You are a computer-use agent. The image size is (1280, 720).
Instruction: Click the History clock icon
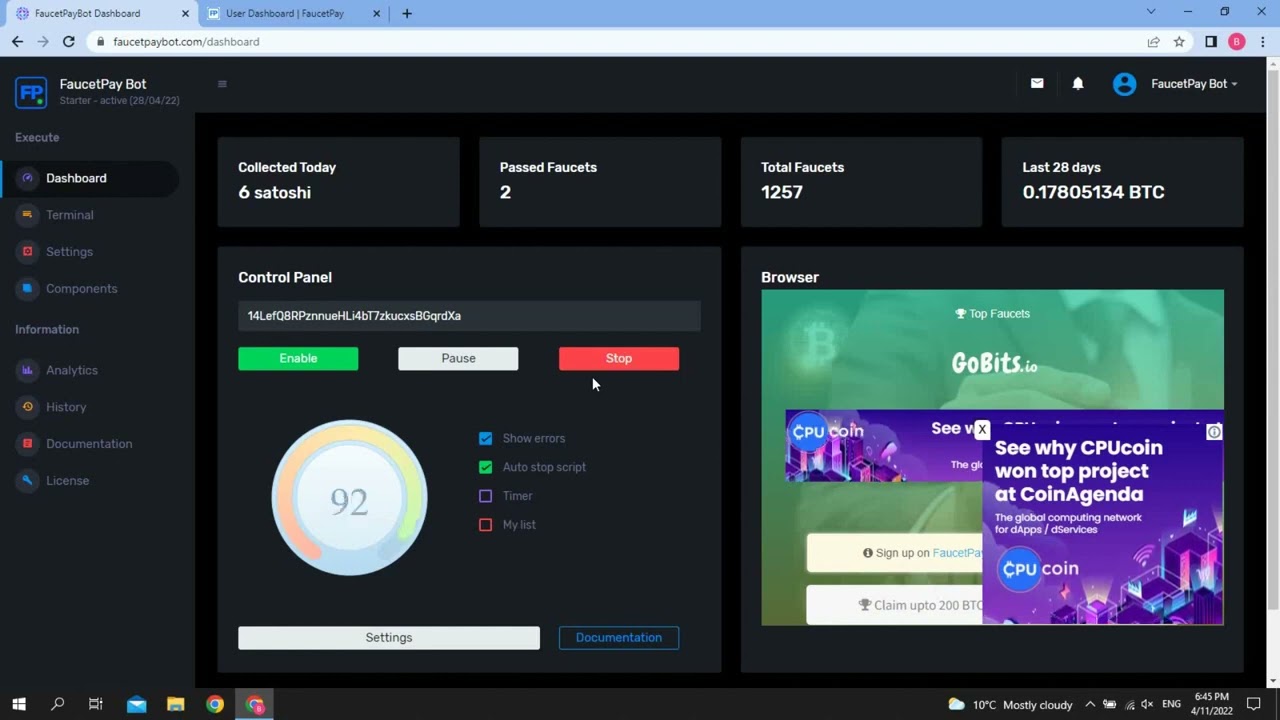[x=27, y=407]
